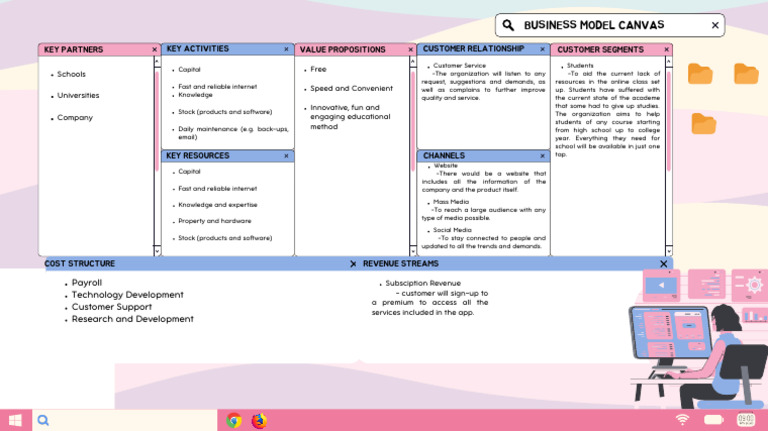768x431 pixels.
Task: Close the Customer Relationship panel
Action: coord(542,49)
